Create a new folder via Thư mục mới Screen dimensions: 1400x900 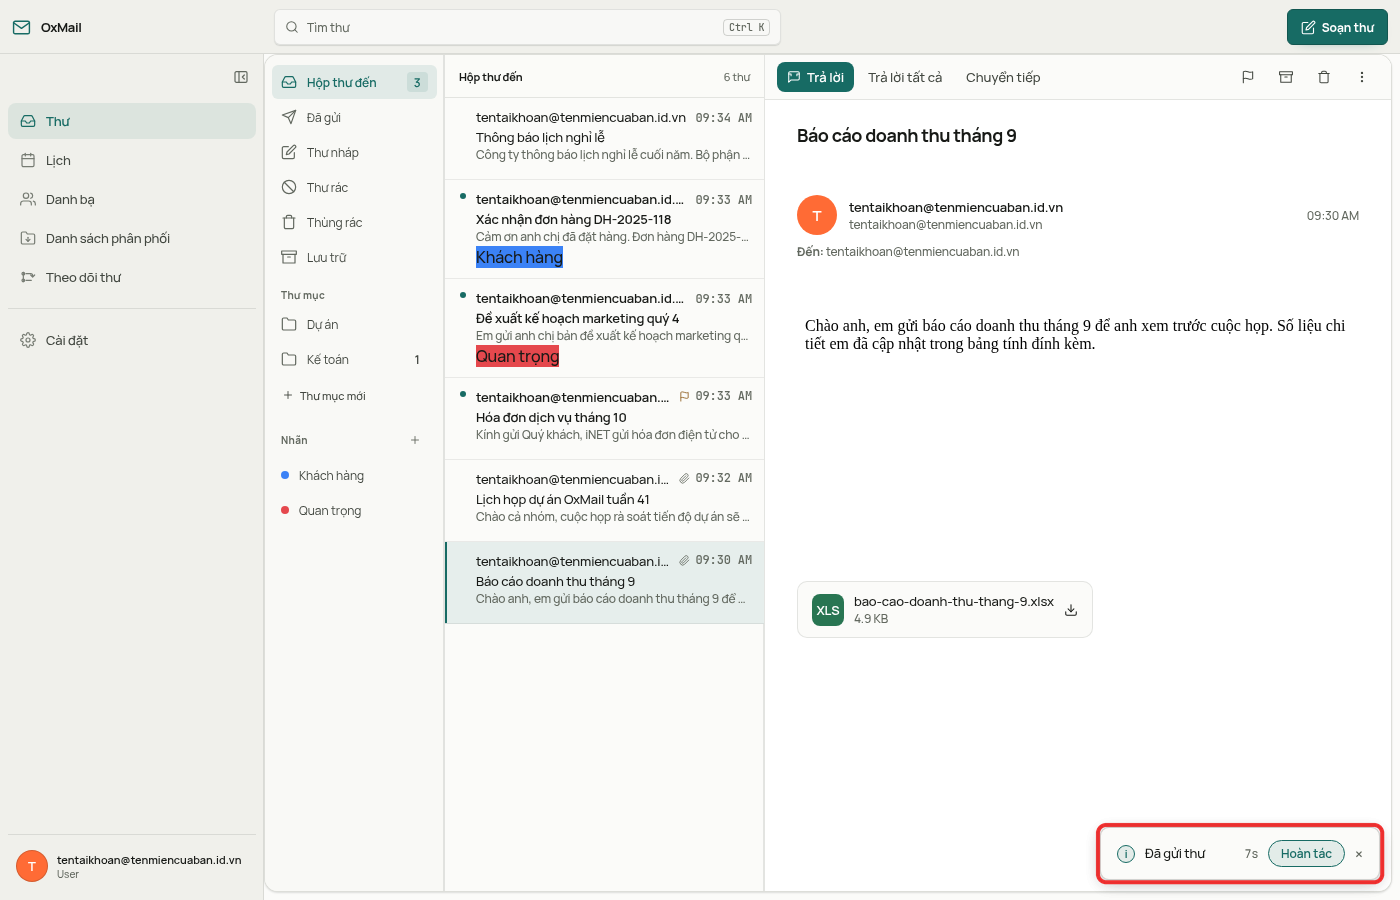(x=324, y=396)
